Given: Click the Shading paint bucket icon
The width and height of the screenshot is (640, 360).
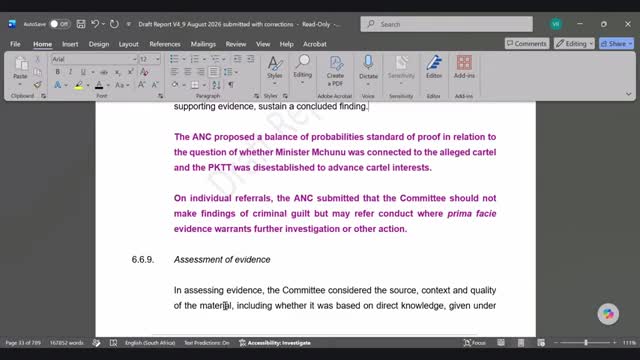Looking at the screenshot, I should [175, 85].
